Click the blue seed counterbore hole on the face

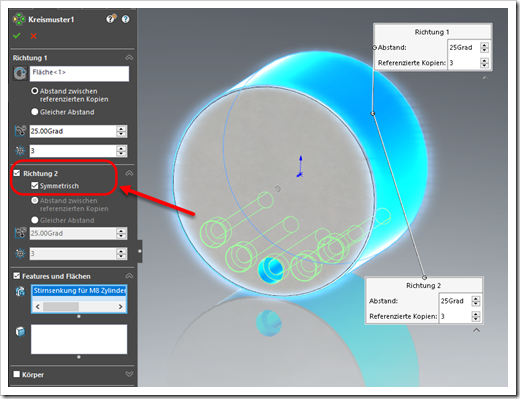point(271,269)
